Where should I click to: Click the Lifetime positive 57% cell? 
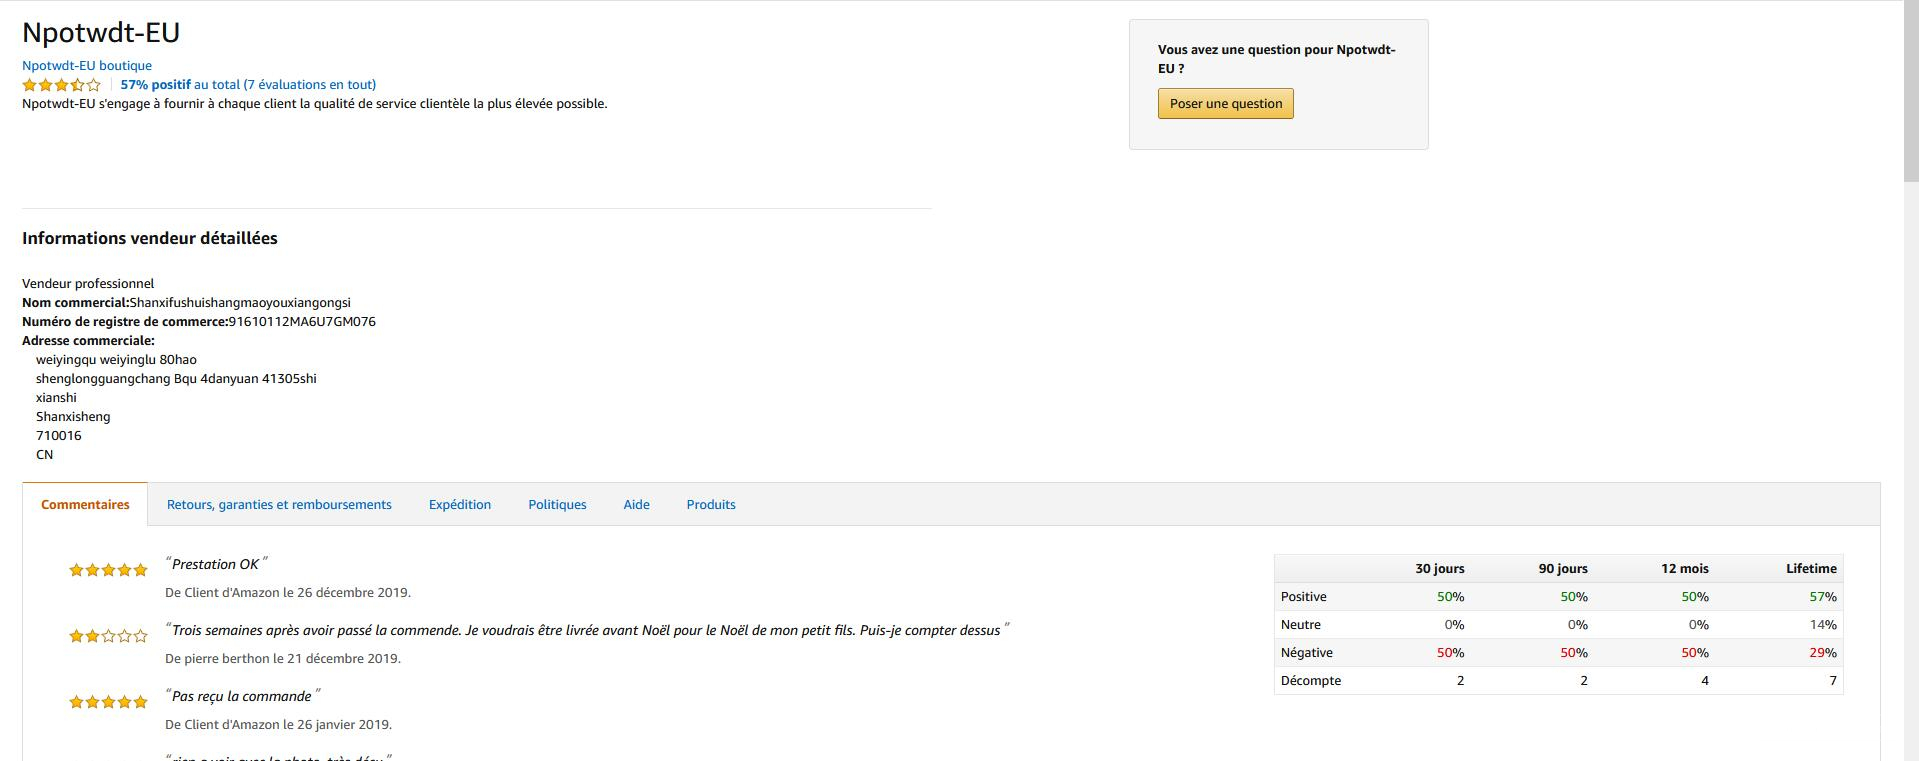[x=1822, y=597]
